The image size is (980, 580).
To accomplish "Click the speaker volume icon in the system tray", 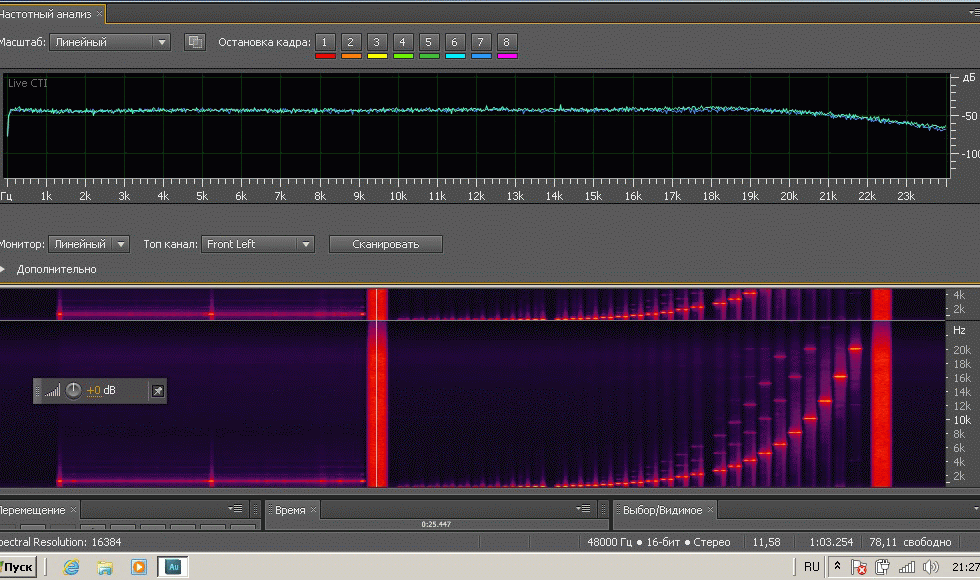I will point(928,567).
